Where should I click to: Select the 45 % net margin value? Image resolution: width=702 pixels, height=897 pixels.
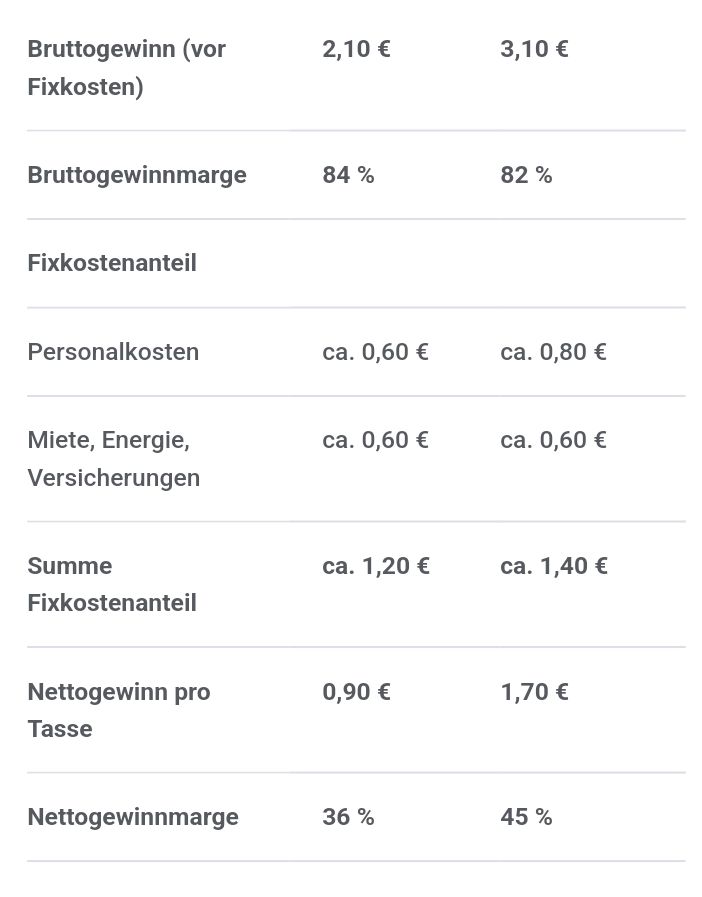(526, 817)
